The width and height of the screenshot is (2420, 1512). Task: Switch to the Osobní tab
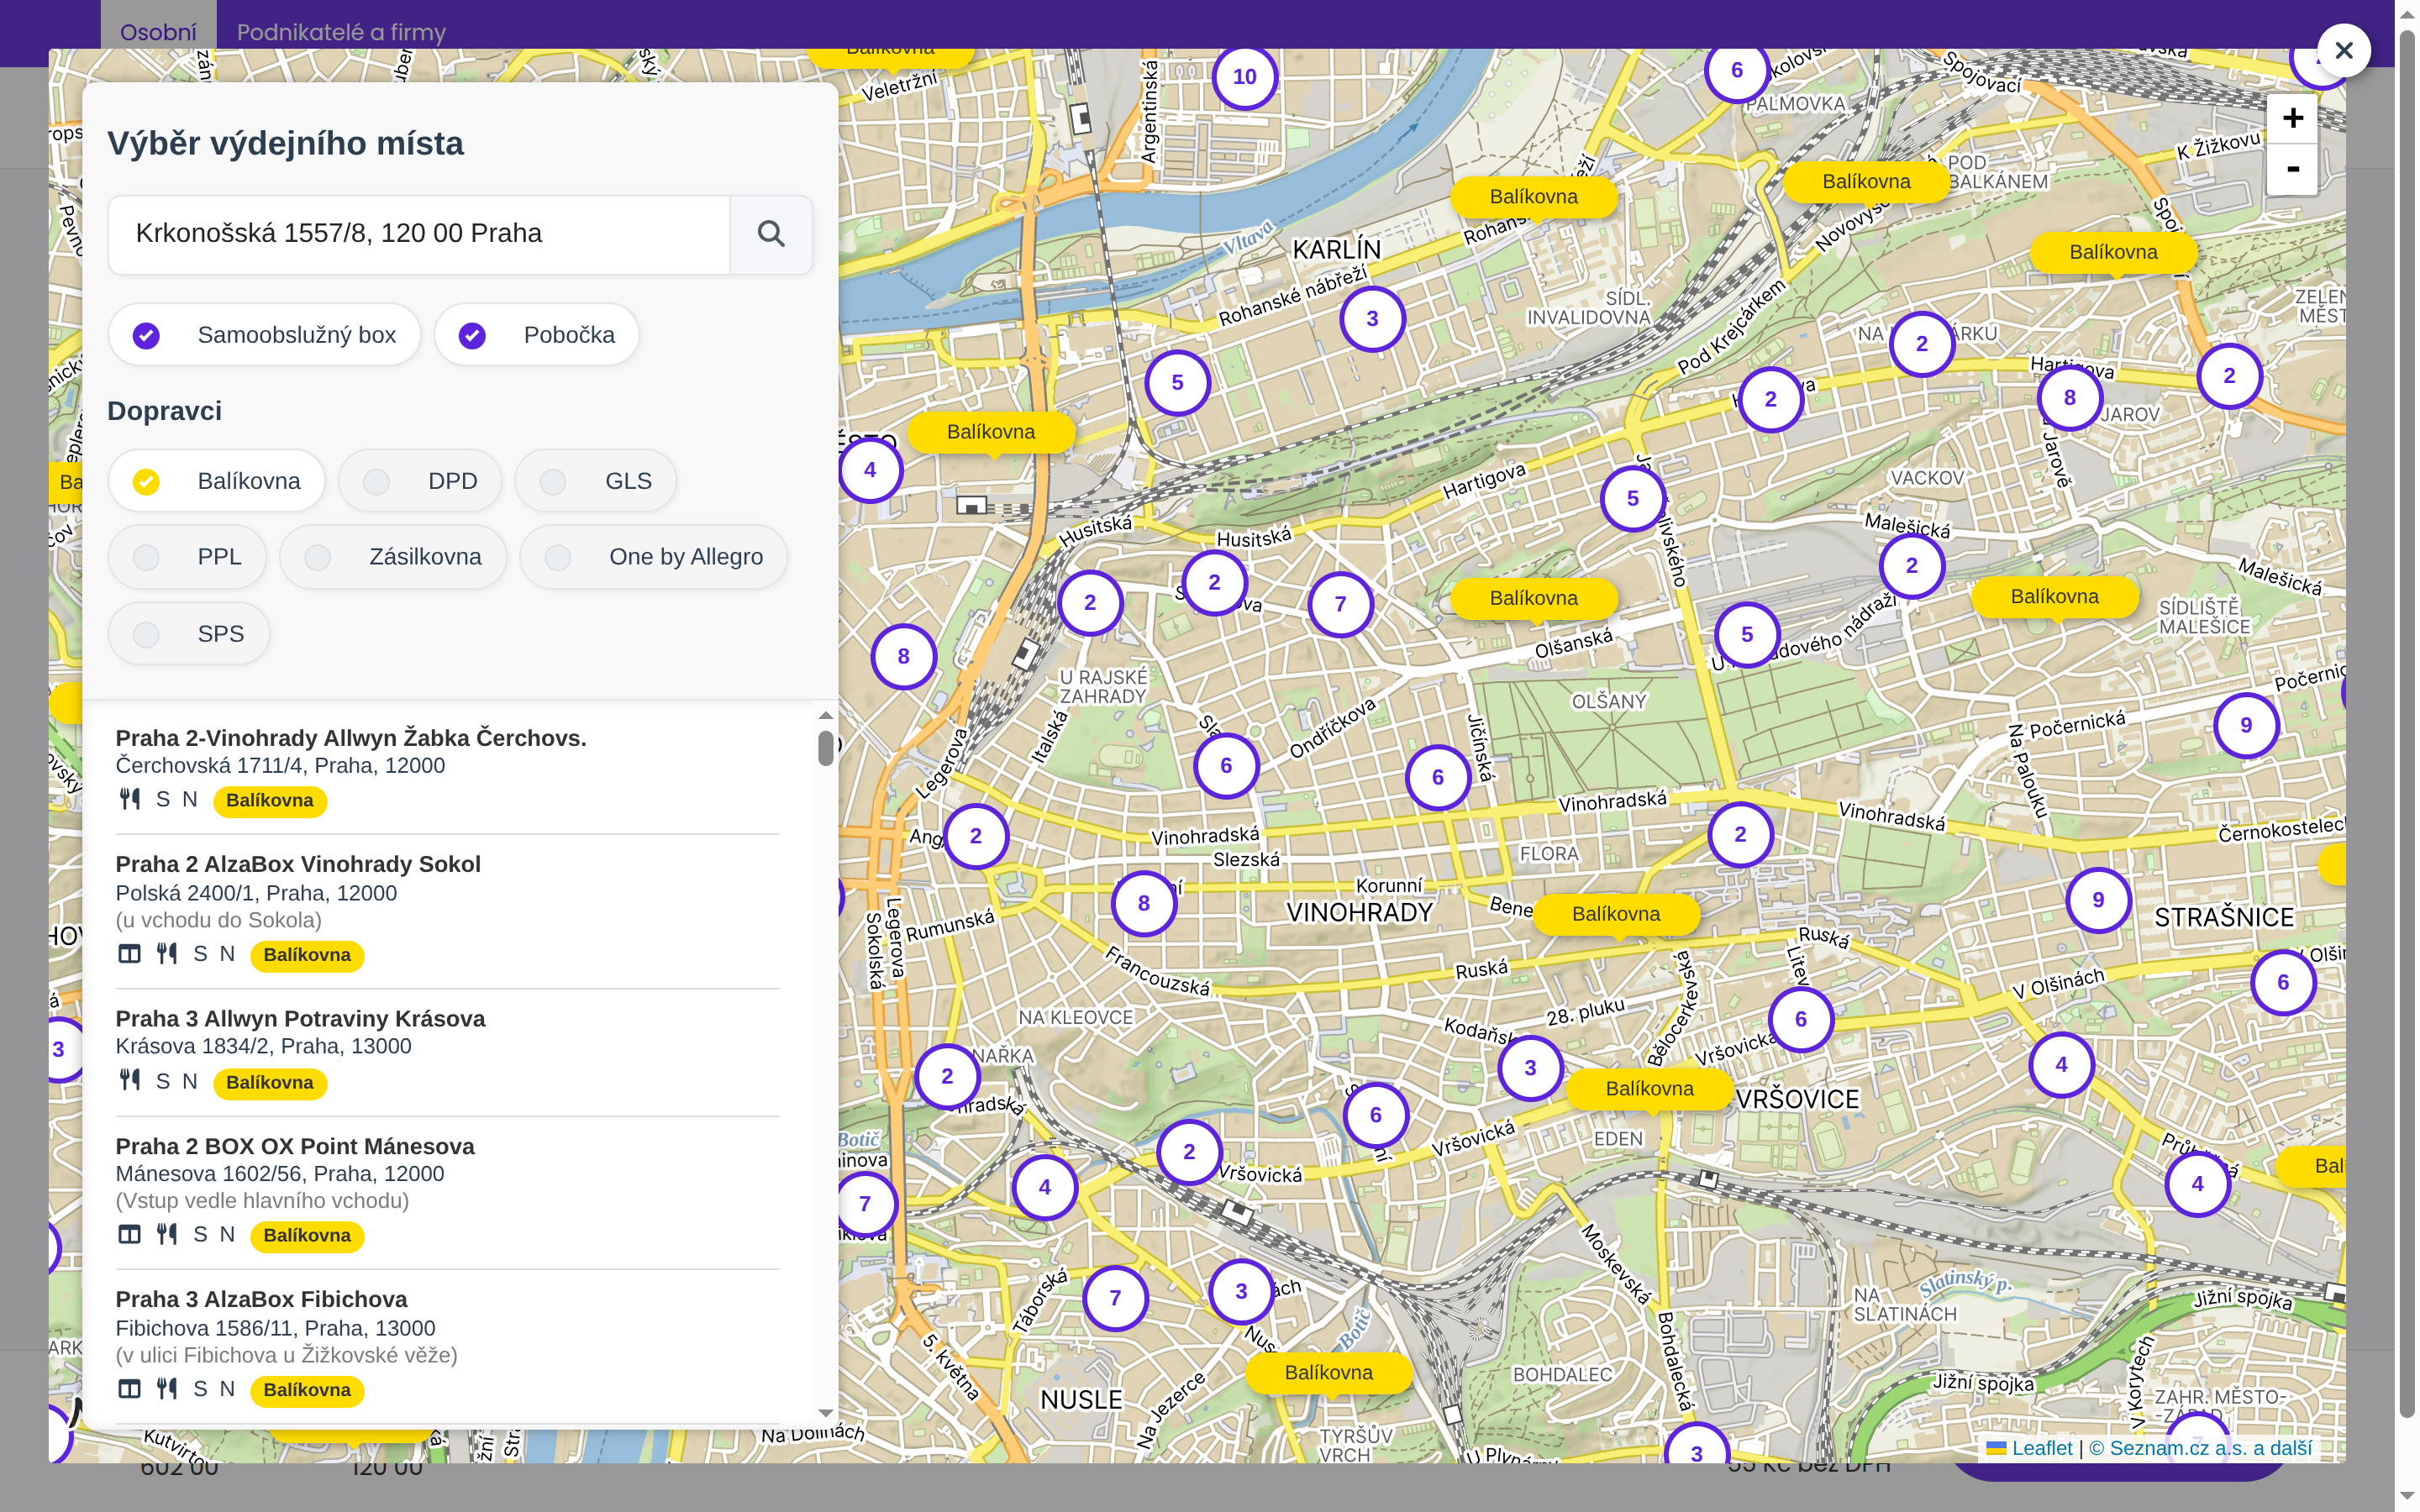pos(158,32)
